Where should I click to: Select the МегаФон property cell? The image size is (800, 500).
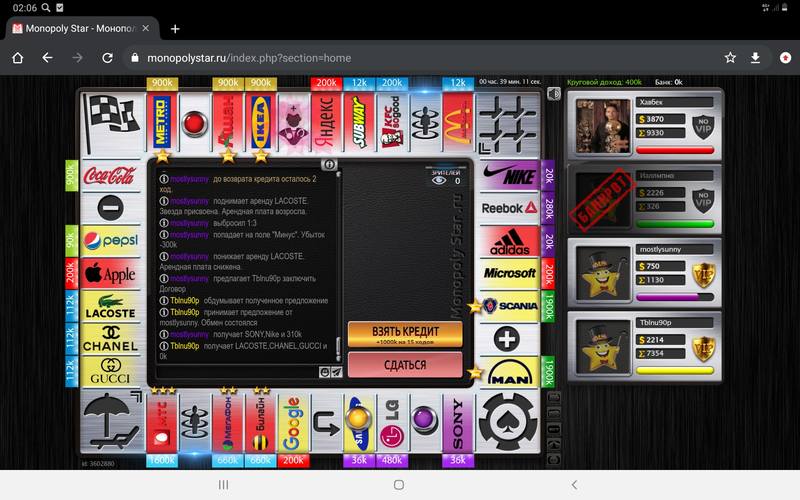coord(228,422)
